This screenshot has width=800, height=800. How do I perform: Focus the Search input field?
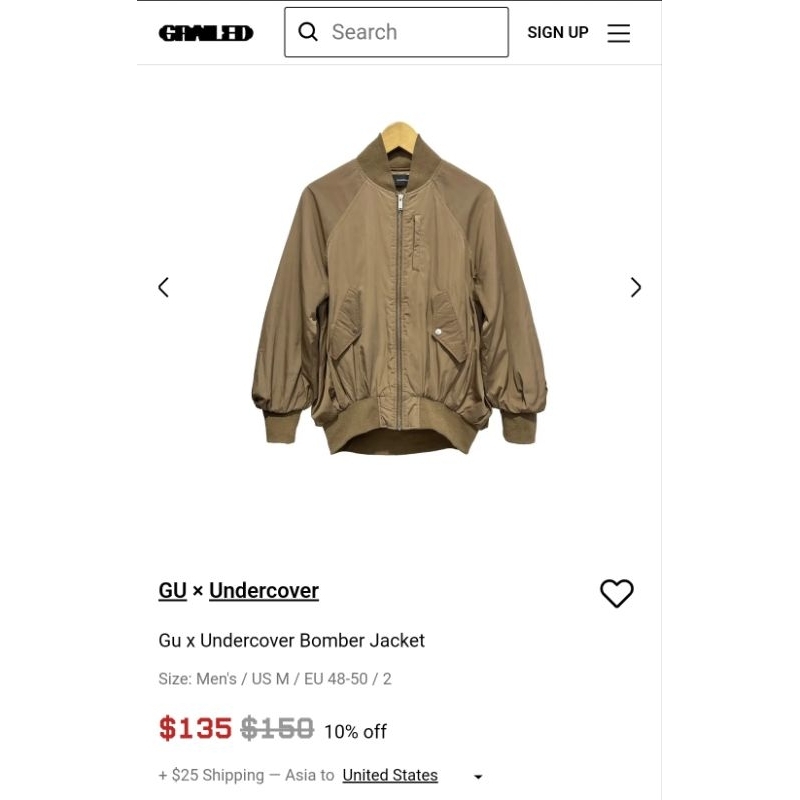pyautogui.click(x=396, y=32)
